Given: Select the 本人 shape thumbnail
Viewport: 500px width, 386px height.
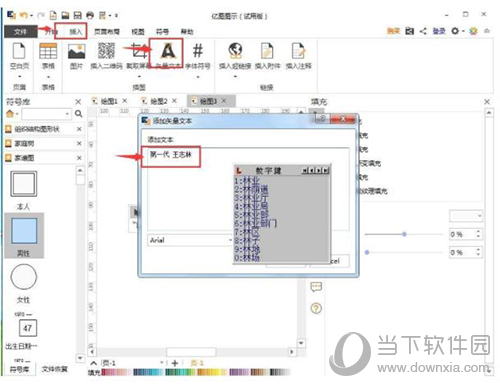Looking at the screenshot, I should [24, 184].
